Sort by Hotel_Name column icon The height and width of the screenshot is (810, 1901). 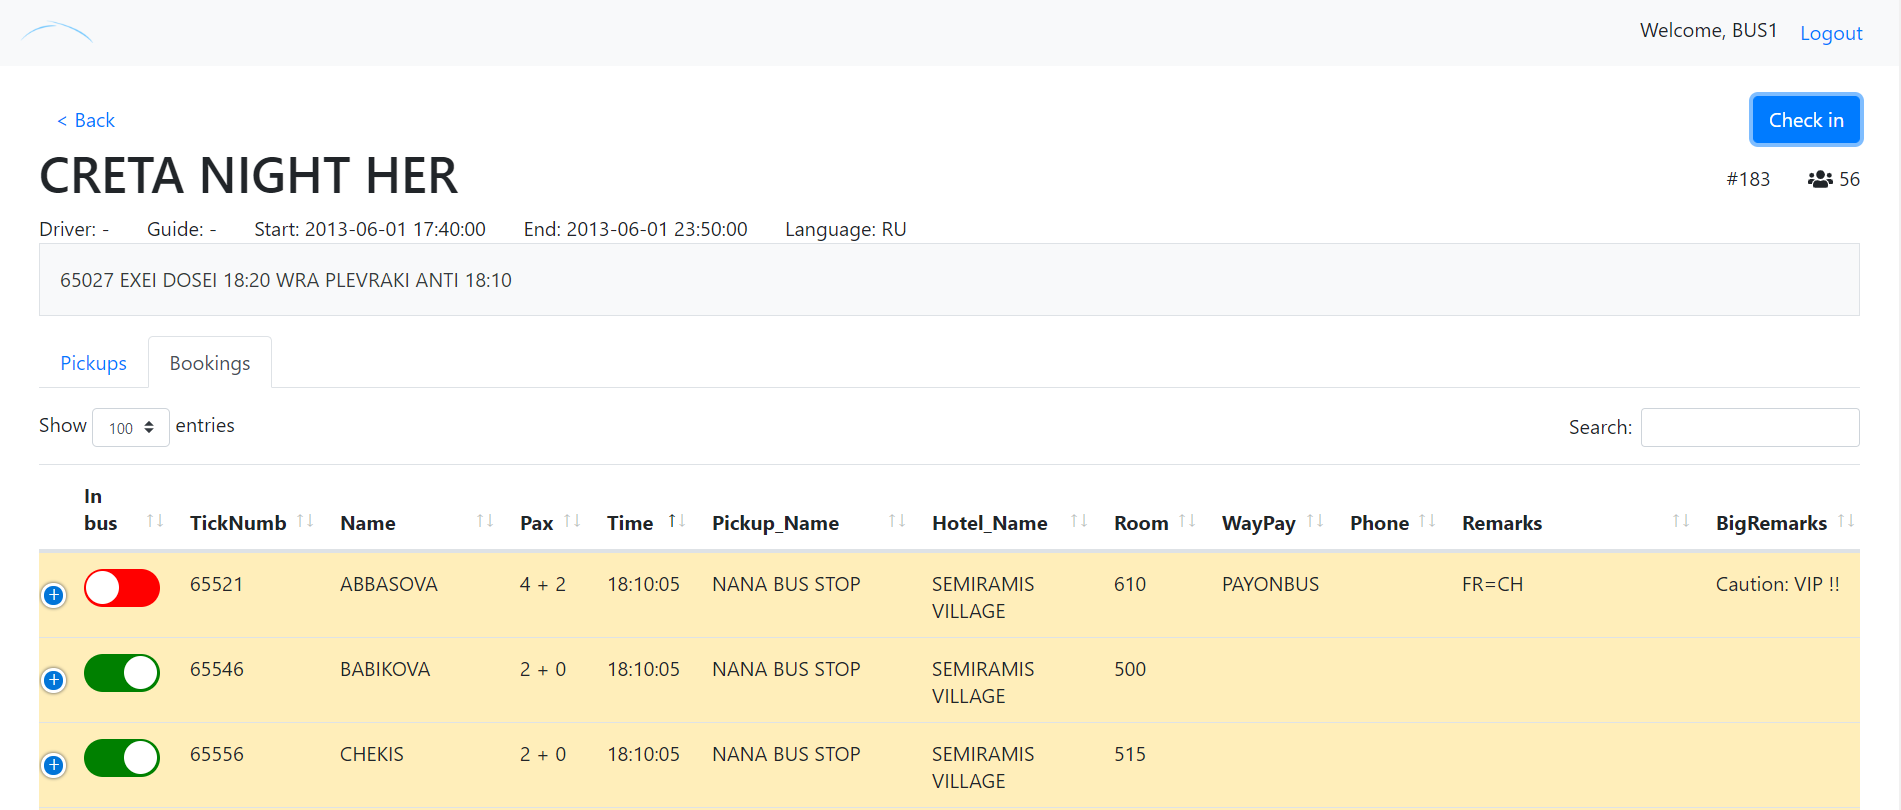click(x=1079, y=521)
